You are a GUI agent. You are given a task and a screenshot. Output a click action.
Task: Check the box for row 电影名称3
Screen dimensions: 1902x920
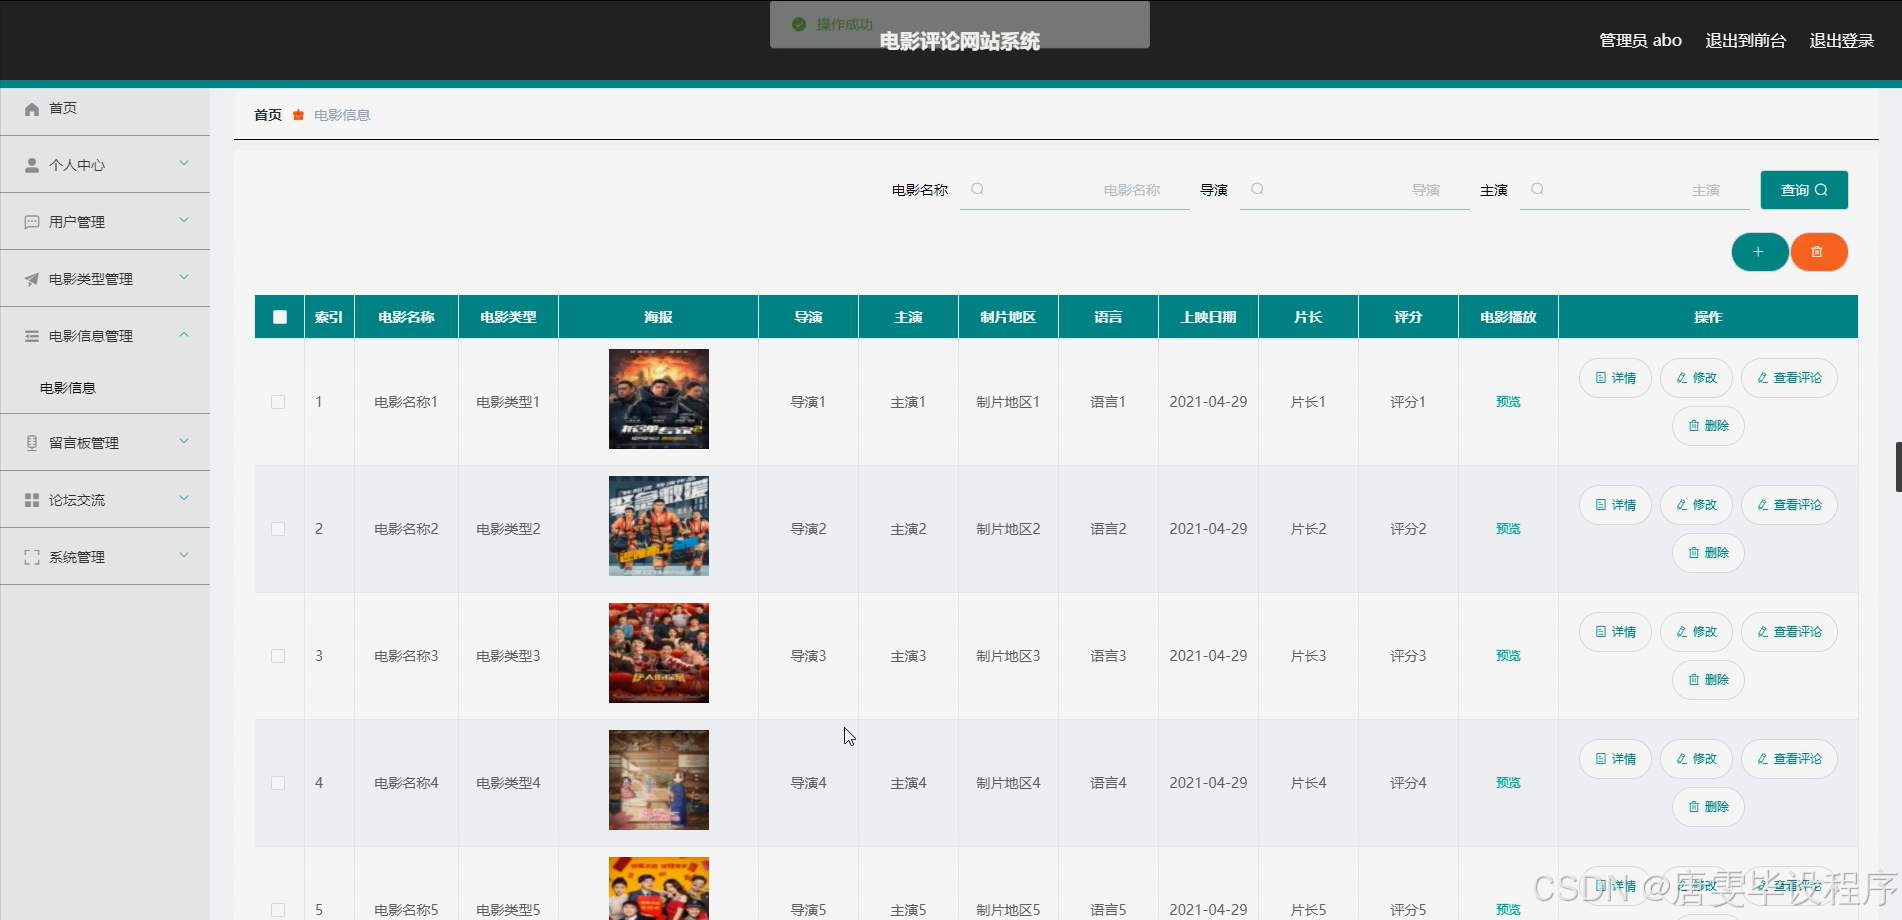[278, 656]
